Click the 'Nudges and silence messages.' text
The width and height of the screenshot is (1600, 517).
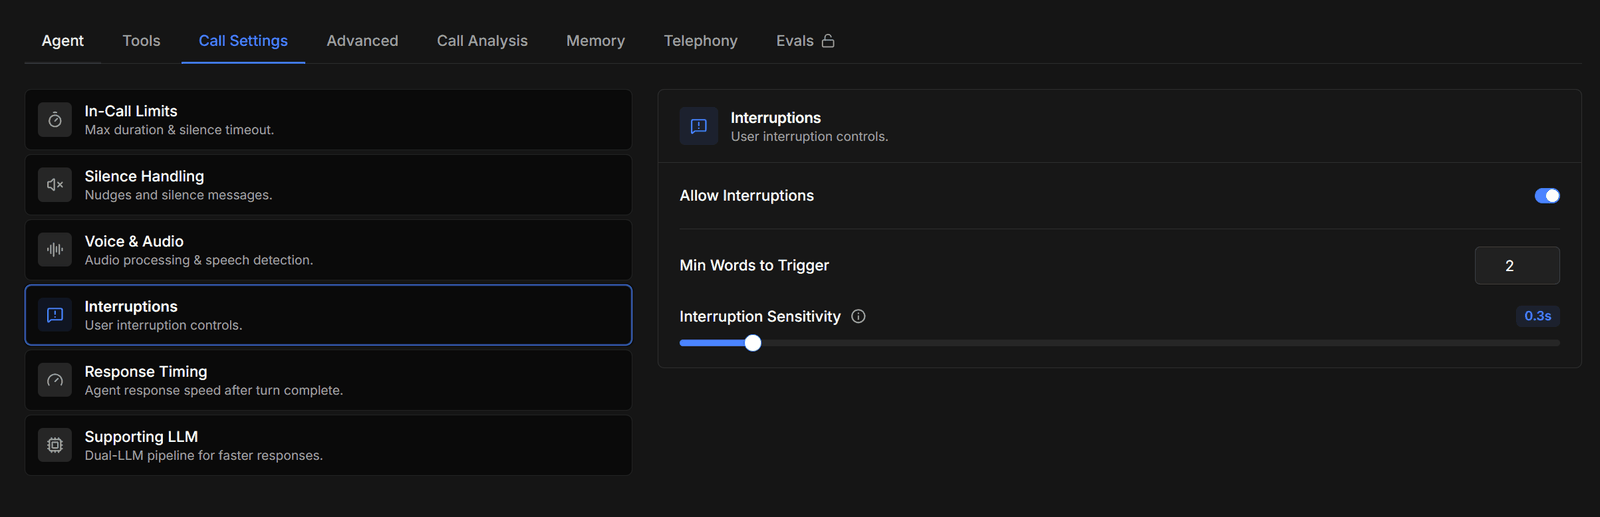pyautogui.click(x=178, y=195)
